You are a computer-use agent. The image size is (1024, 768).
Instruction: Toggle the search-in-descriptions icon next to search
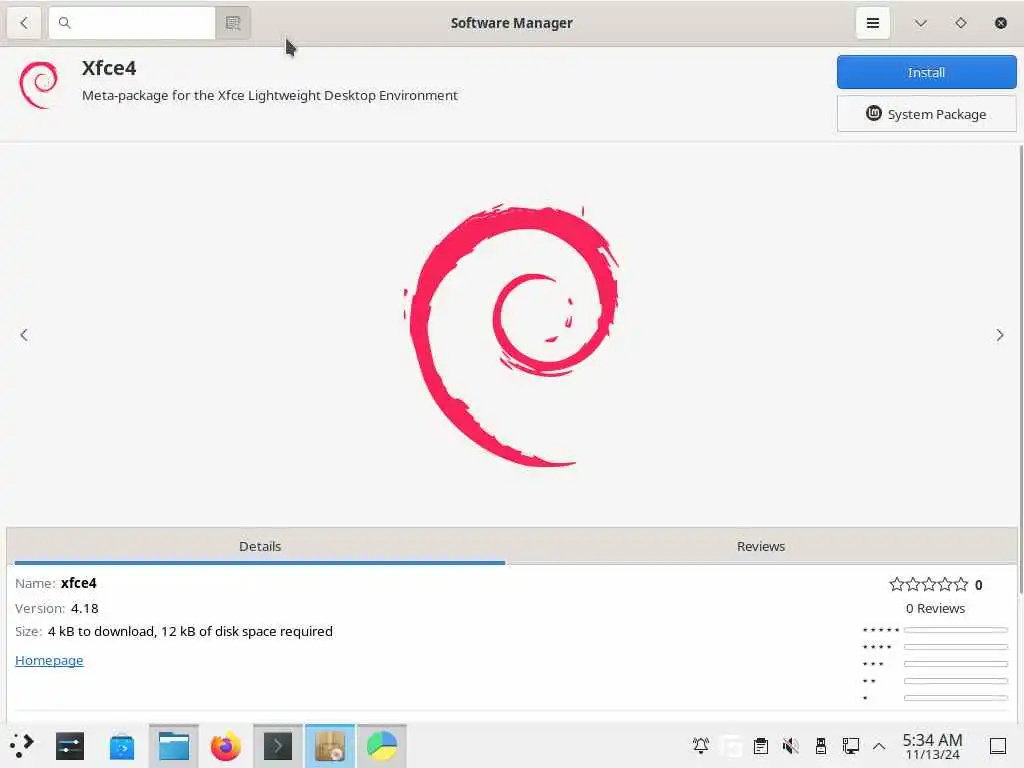232,23
